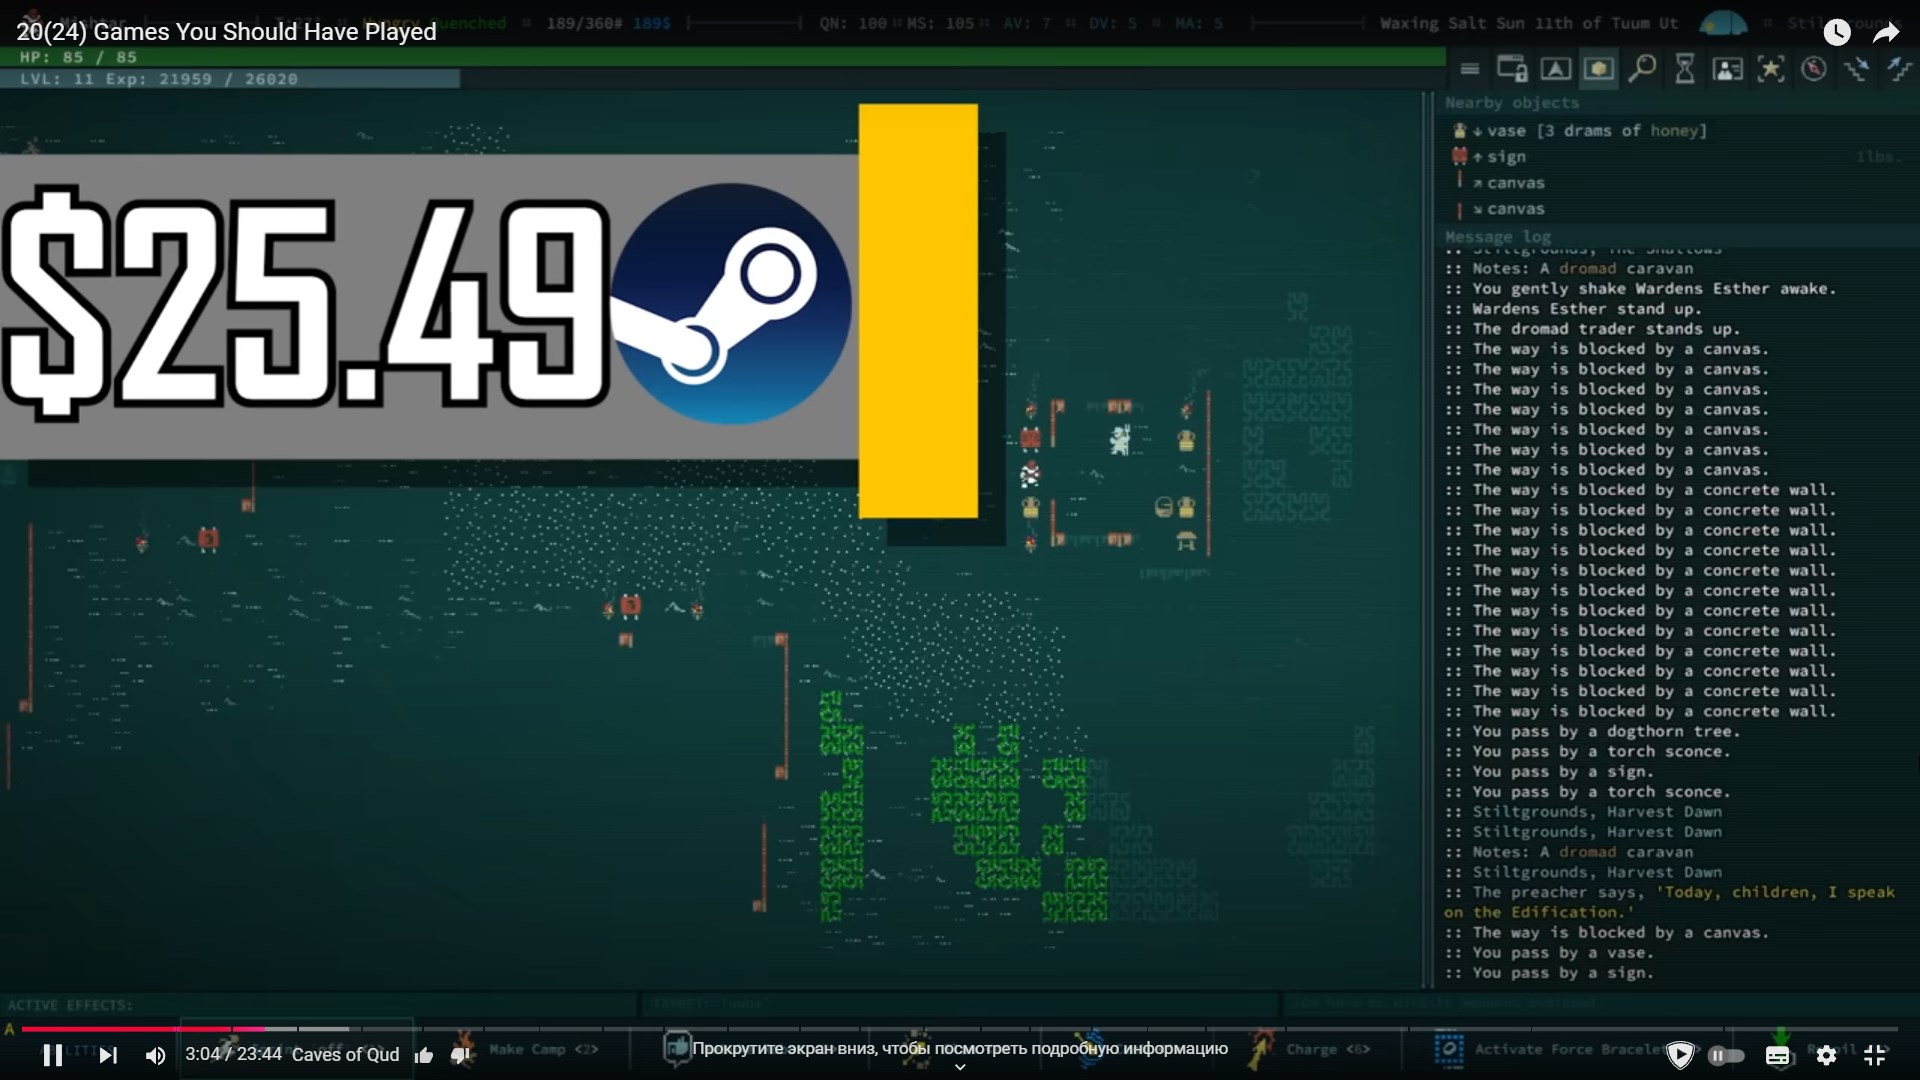
Task: Mute the video volume
Action: [x=155, y=1055]
